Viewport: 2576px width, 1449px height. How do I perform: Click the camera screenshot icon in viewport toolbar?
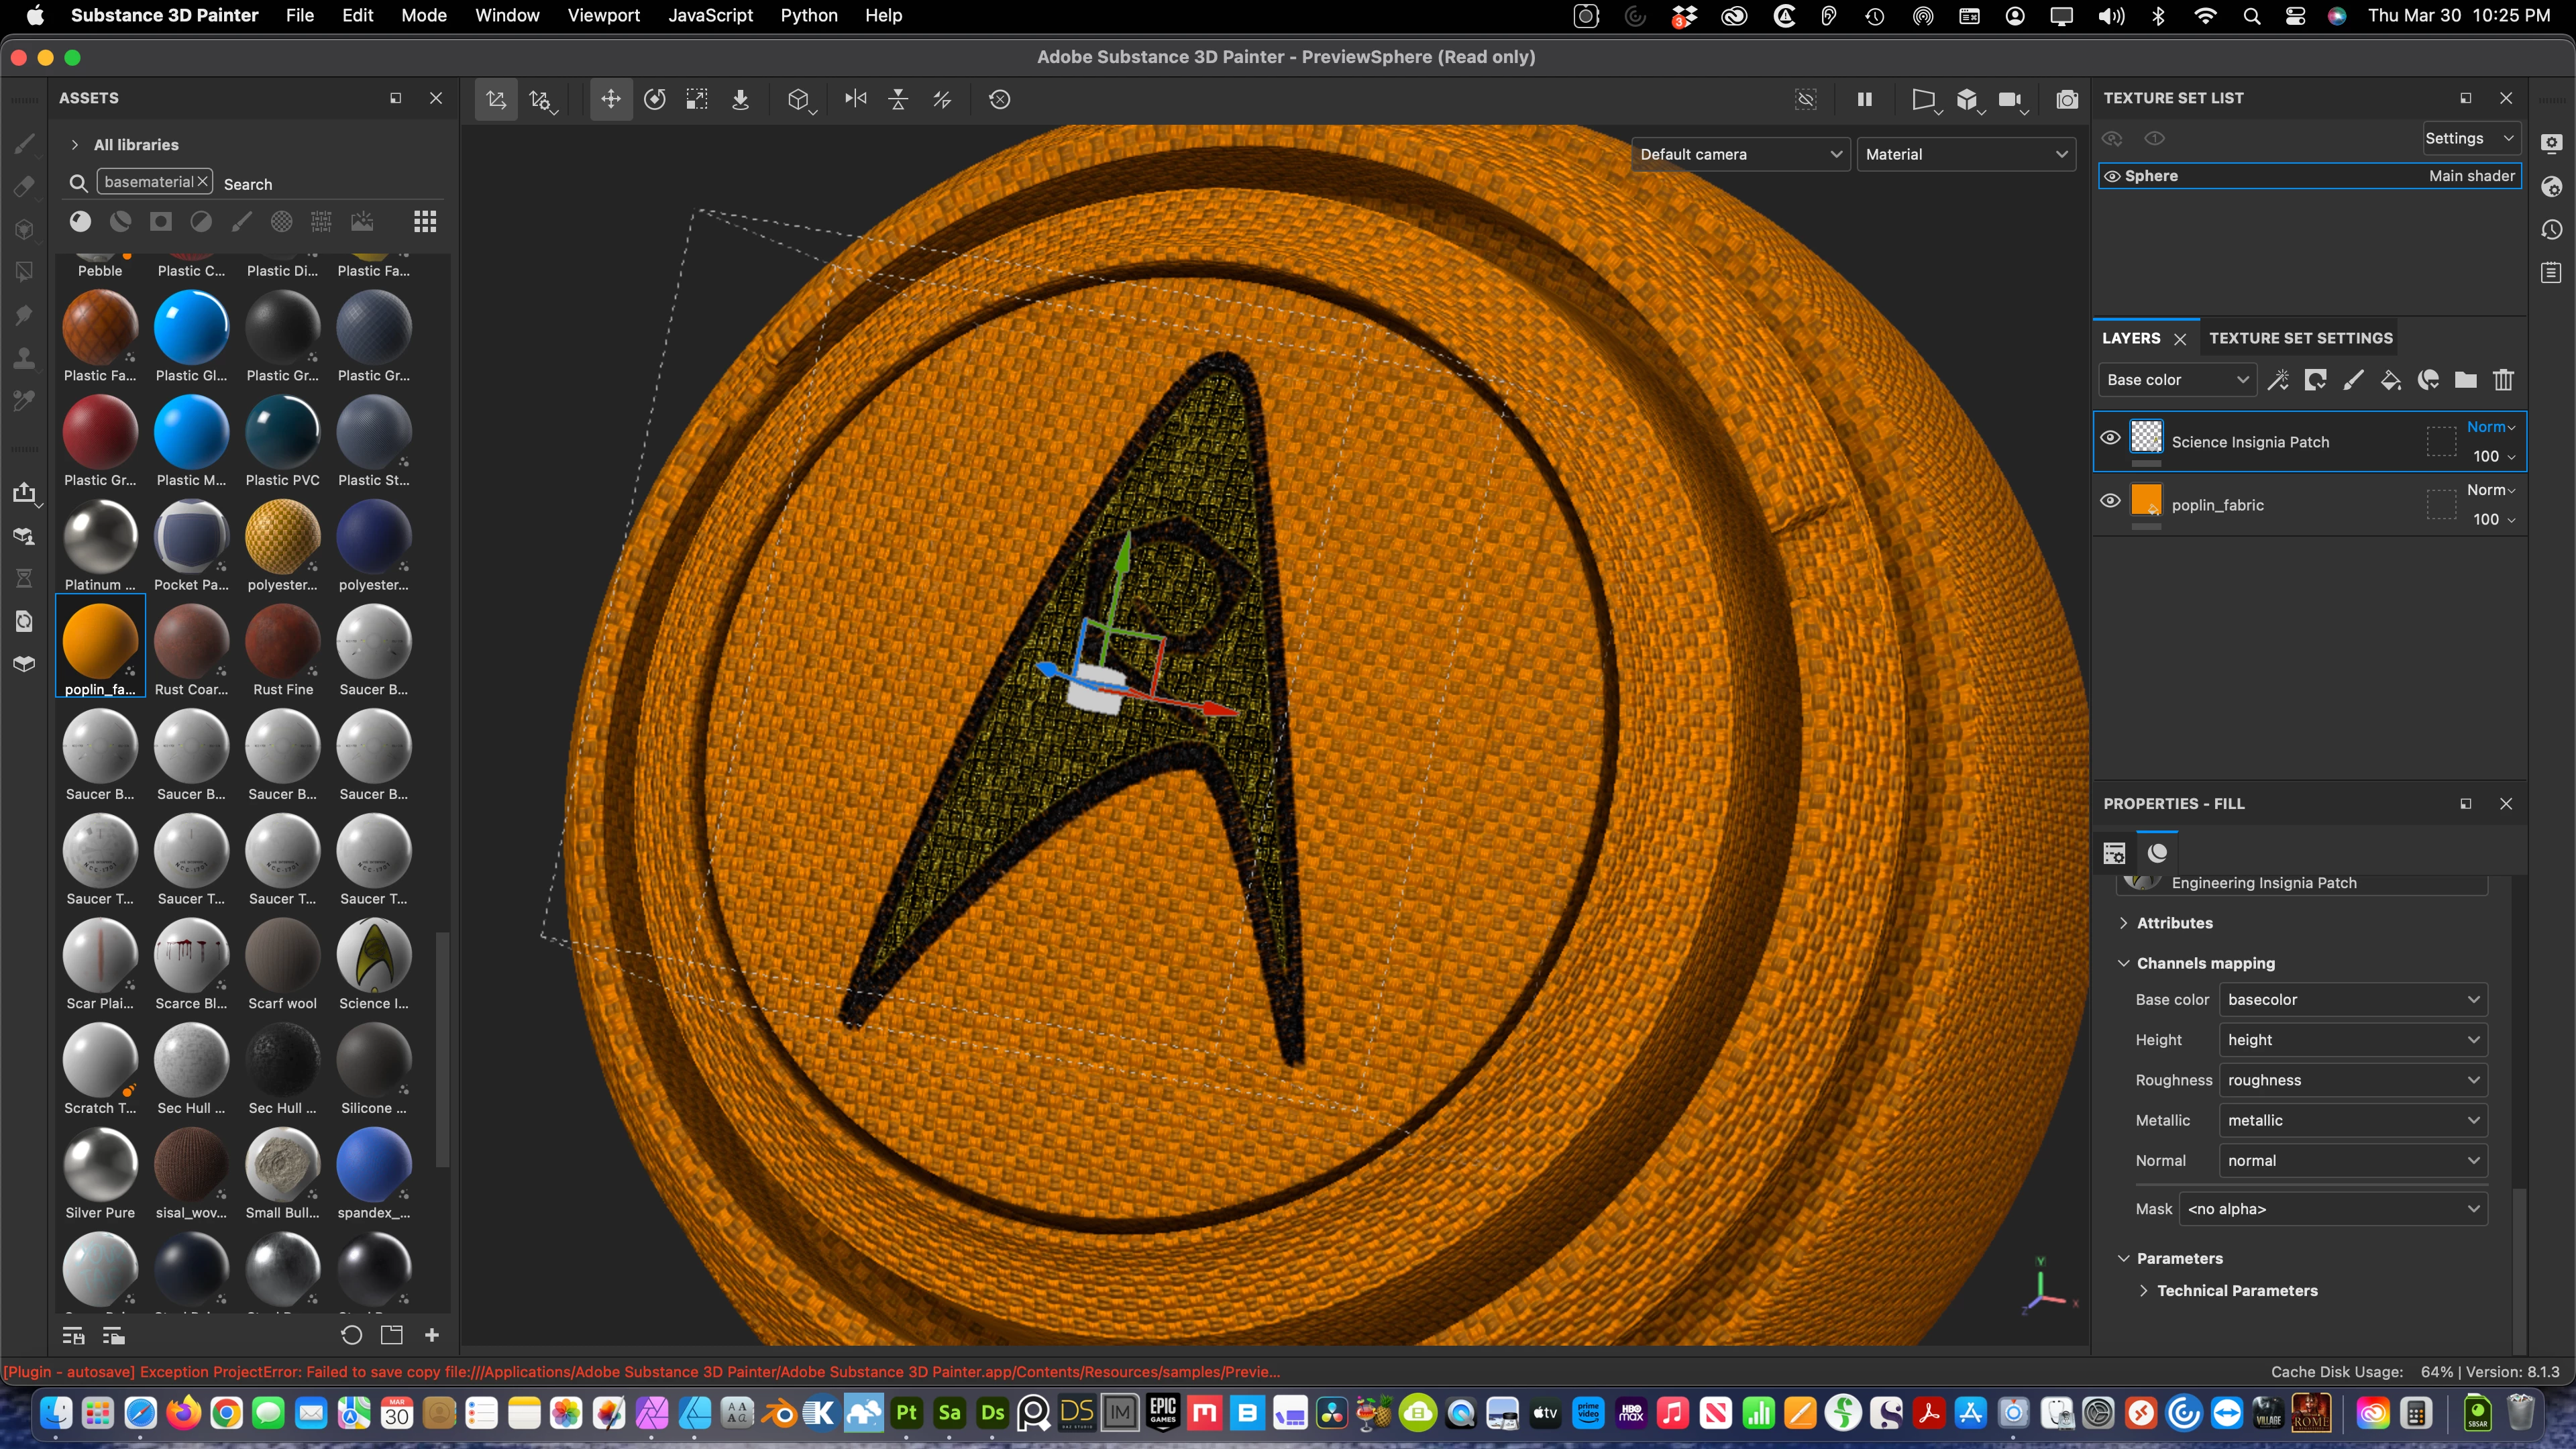click(x=2067, y=99)
